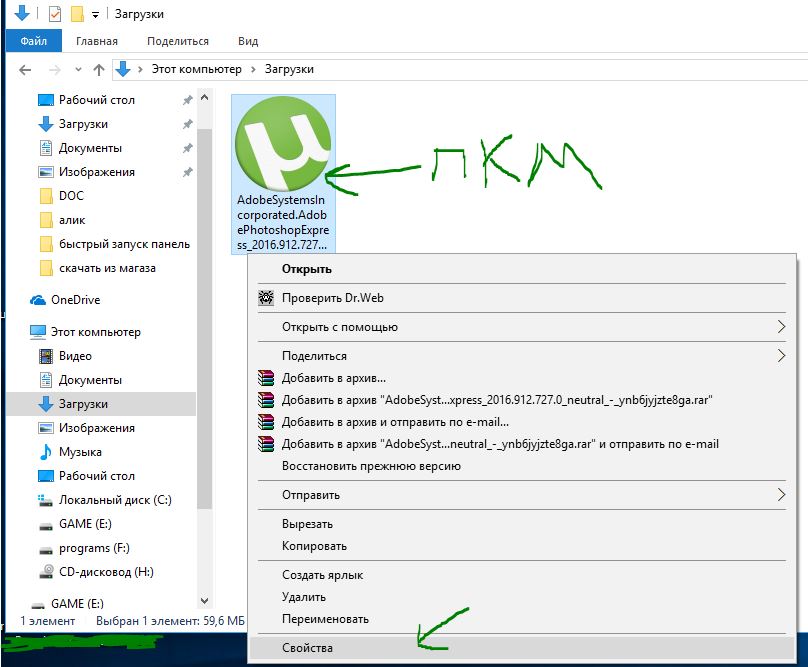Click Загрузки breadcrumb in address bar

[289, 69]
